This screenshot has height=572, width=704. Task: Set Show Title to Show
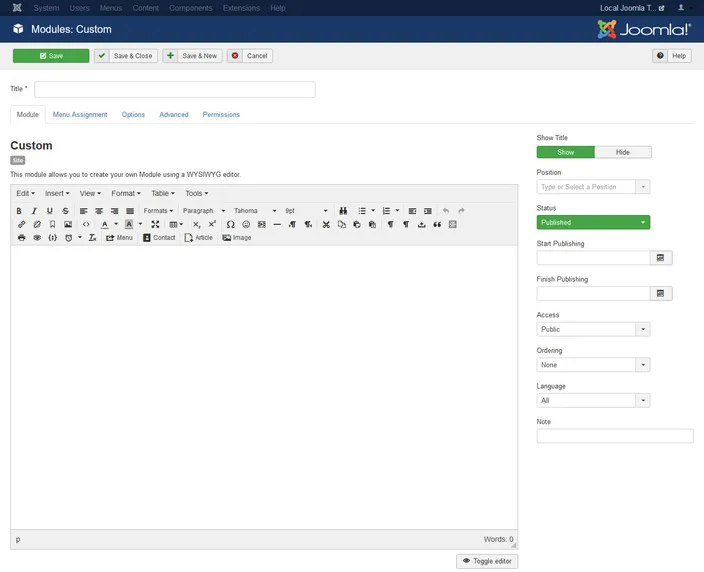click(x=565, y=152)
